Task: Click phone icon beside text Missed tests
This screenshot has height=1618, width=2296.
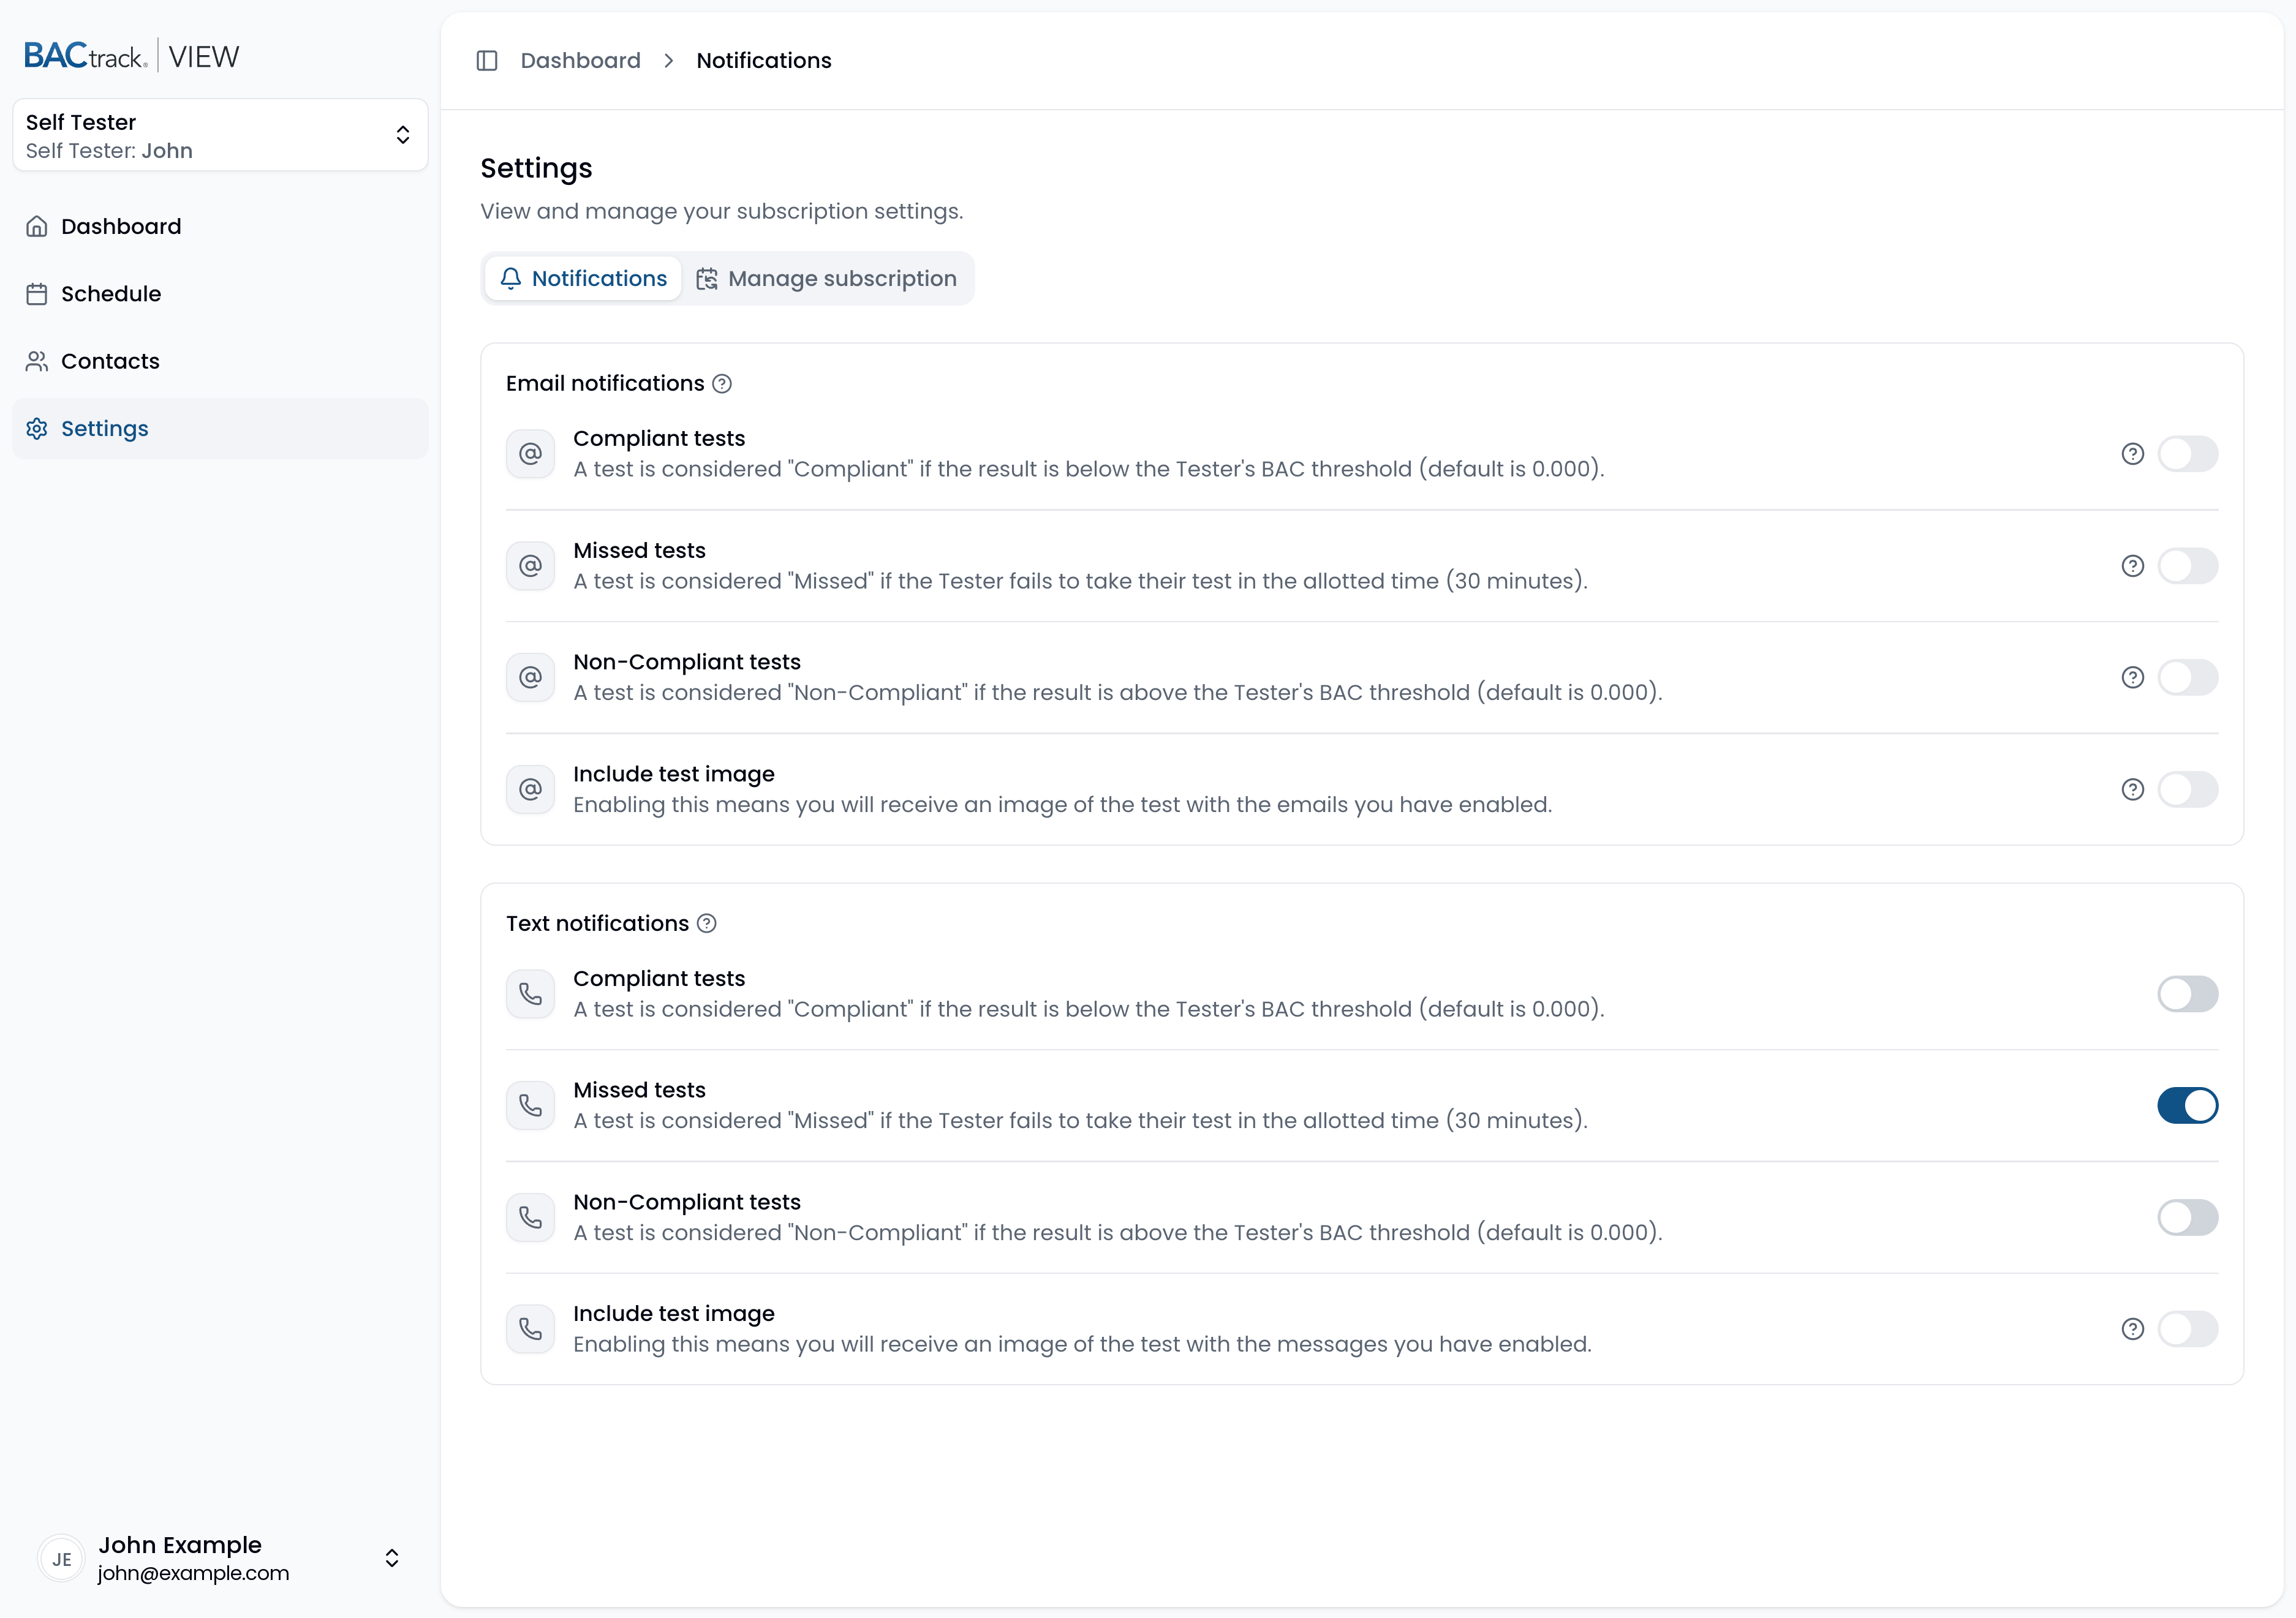Action: [530, 1106]
